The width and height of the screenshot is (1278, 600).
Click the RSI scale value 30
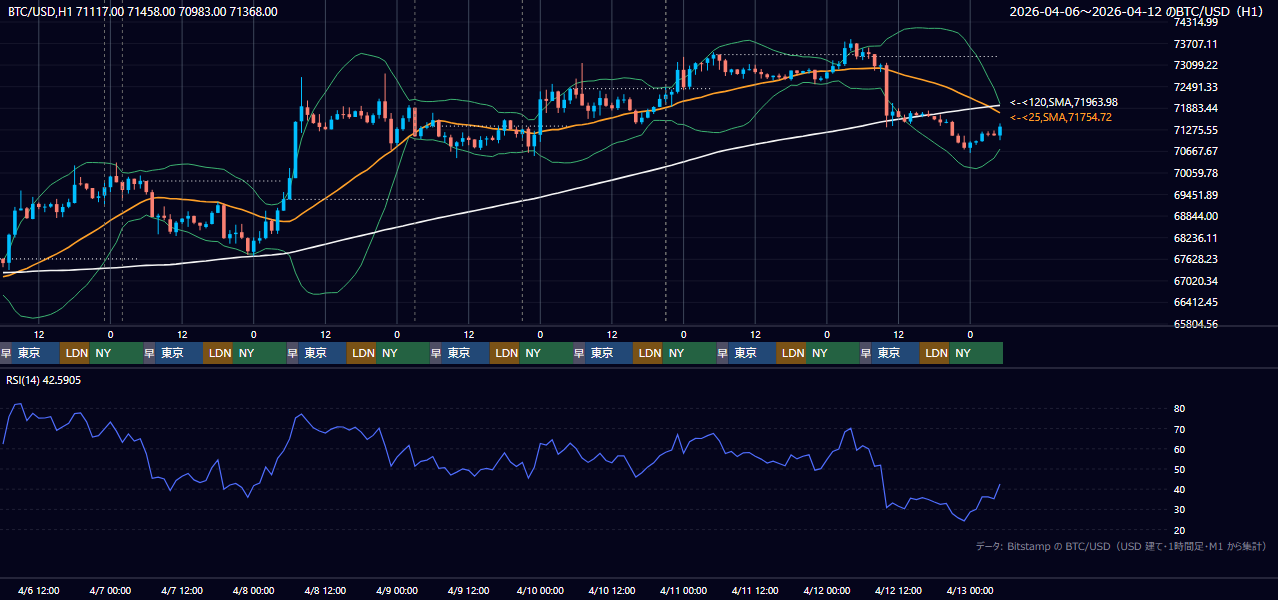click(x=1180, y=510)
